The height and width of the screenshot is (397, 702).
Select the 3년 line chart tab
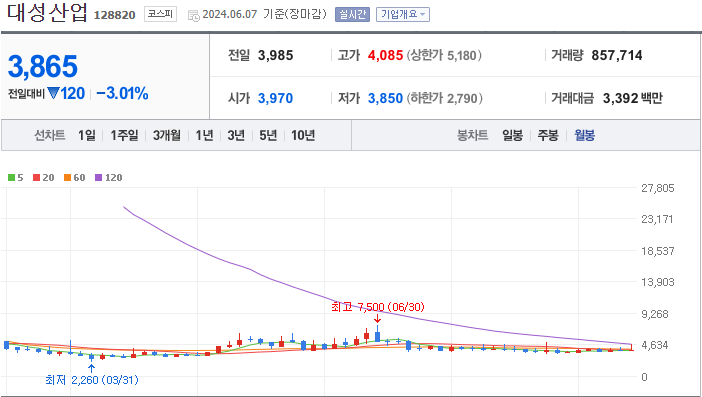tap(236, 135)
